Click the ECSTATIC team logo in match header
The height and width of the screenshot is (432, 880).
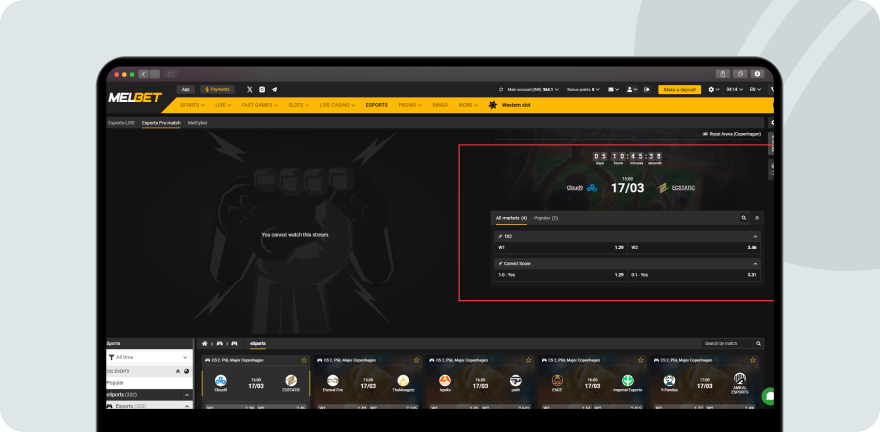tap(663, 188)
